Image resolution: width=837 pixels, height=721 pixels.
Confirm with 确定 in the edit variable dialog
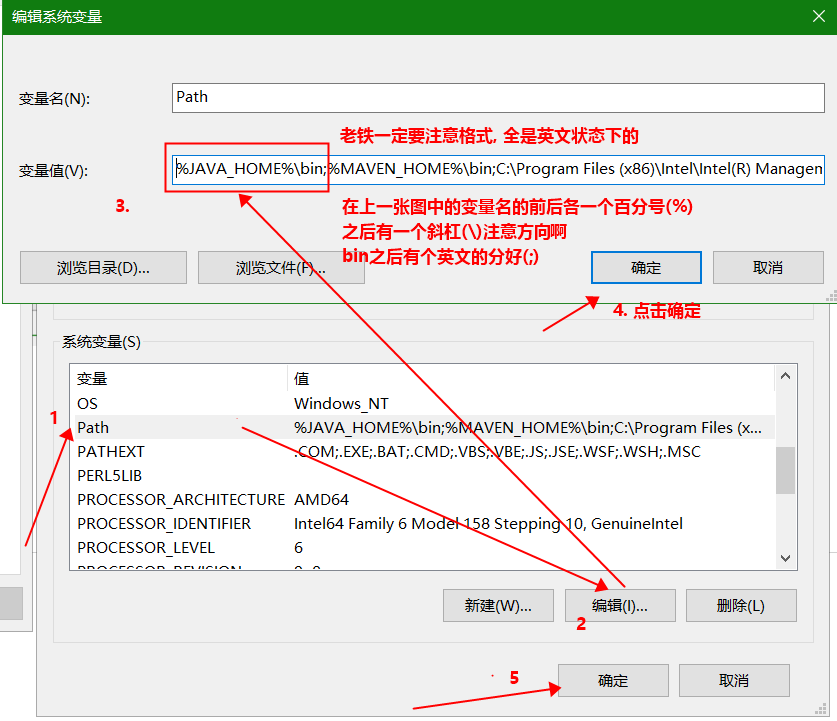[646, 267]
